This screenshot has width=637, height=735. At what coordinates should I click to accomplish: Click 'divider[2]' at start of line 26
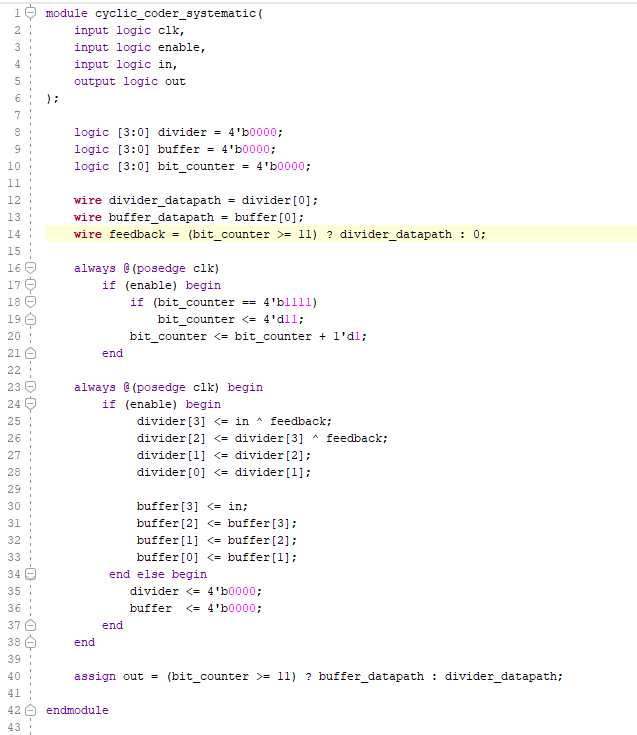tap(171, 438)
